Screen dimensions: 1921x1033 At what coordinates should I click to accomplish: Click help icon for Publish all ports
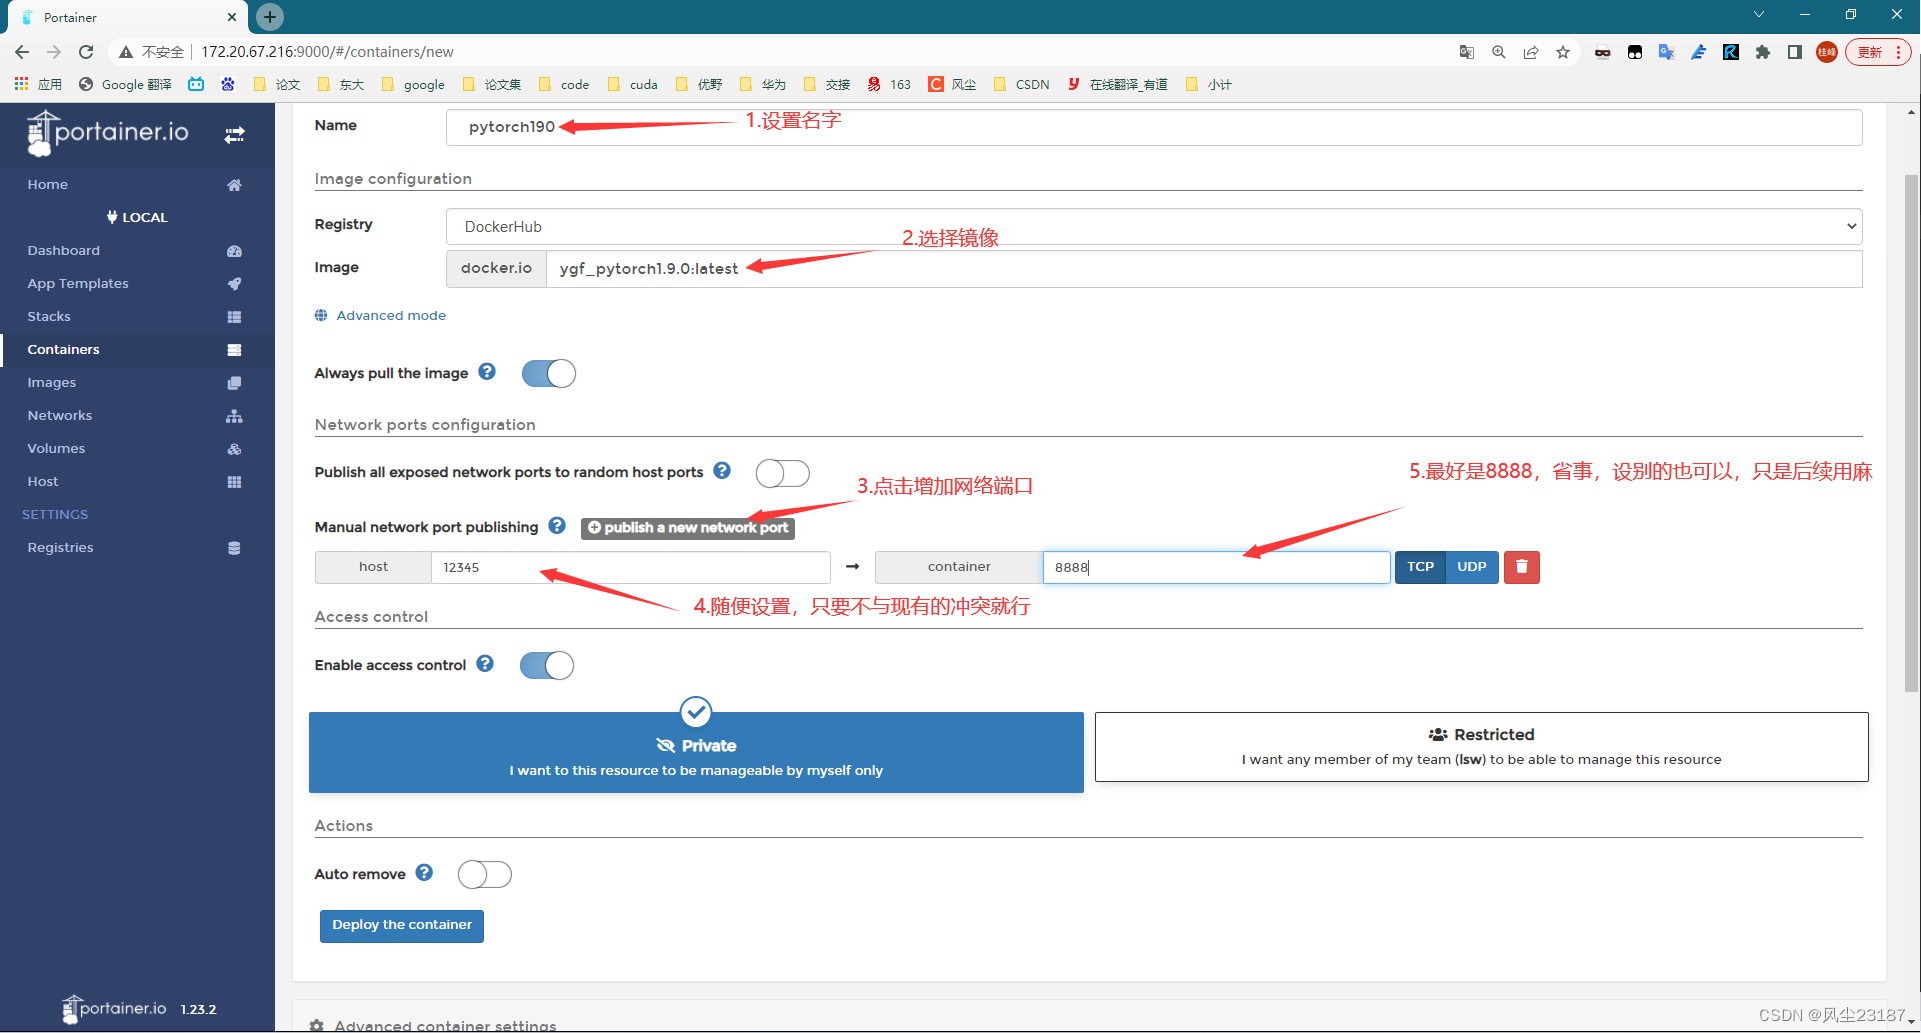(722, 471)
